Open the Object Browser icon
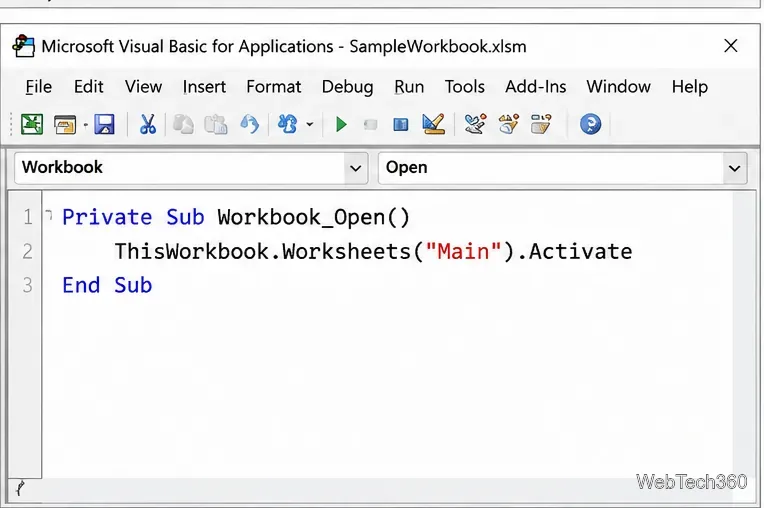Viewport: 764px width, 508px height. (541, 124)
